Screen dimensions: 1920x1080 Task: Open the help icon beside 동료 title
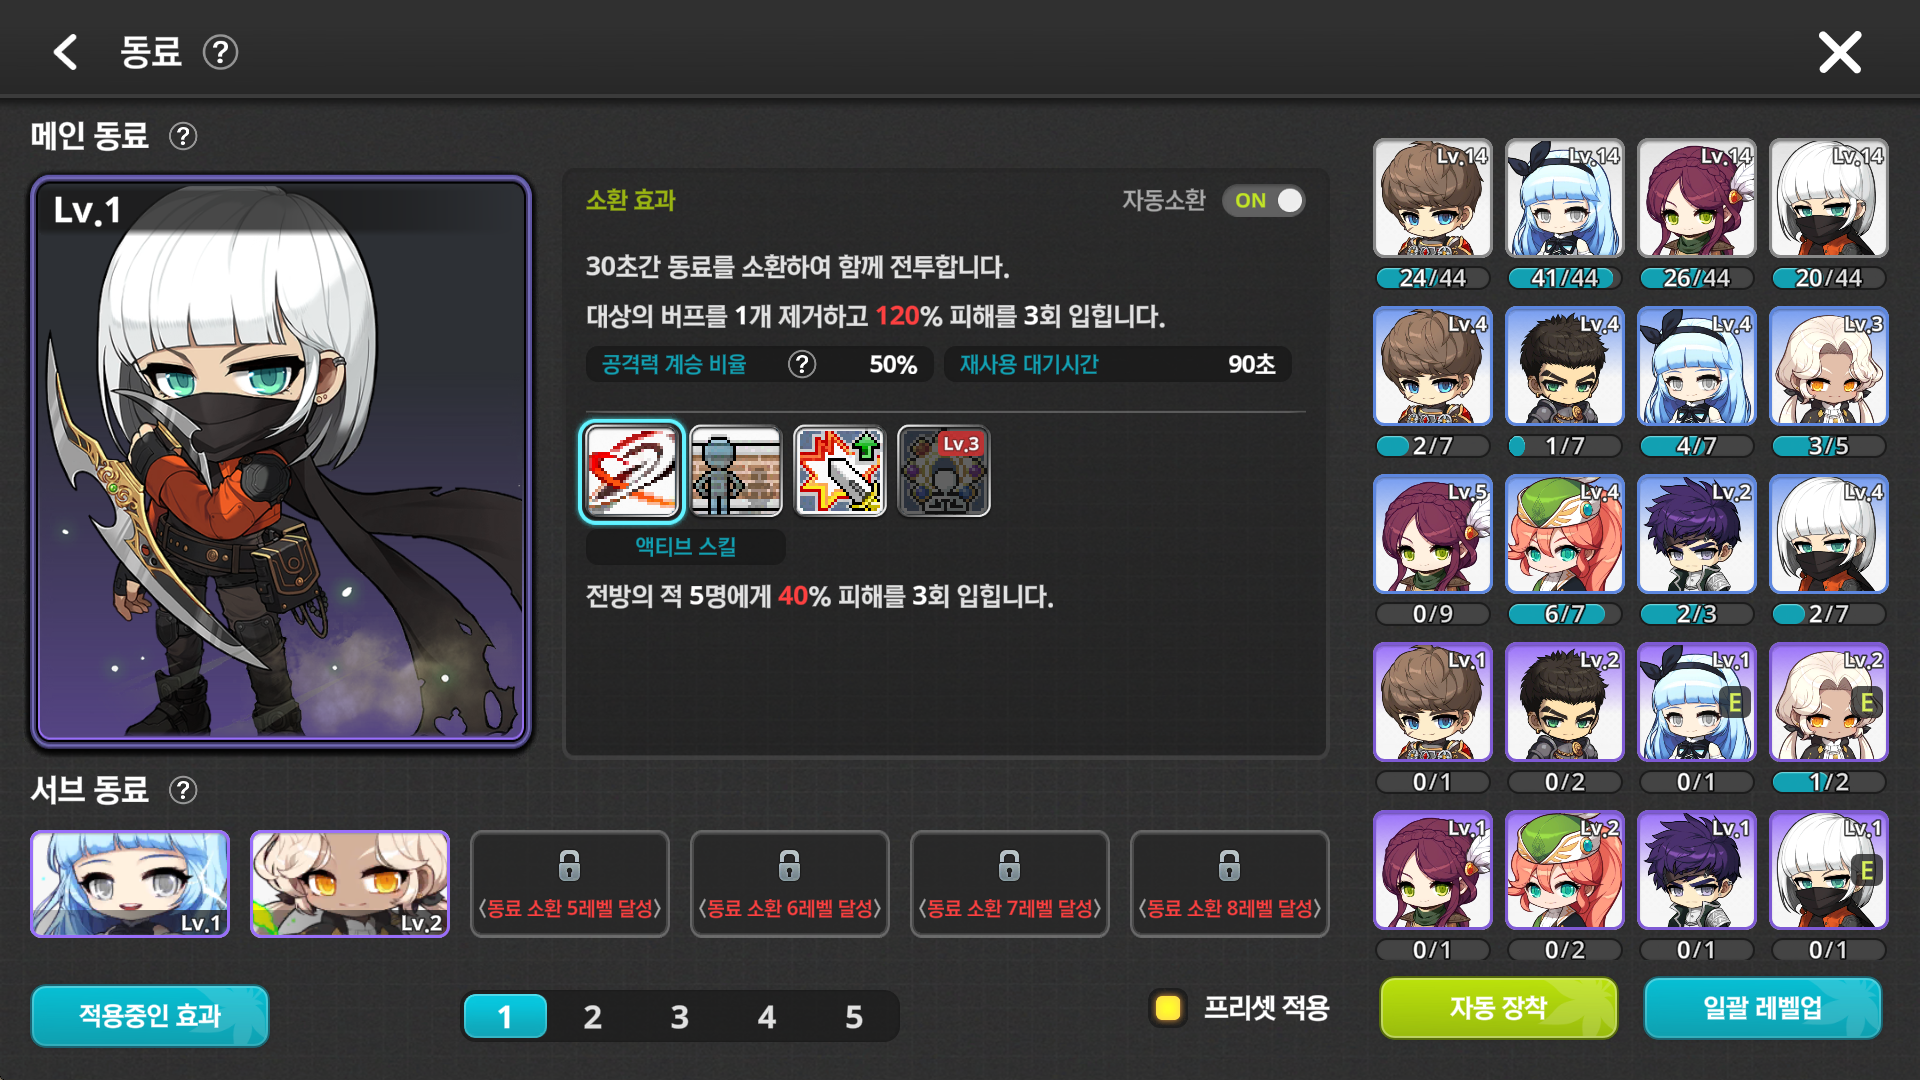tap(220, 52)
